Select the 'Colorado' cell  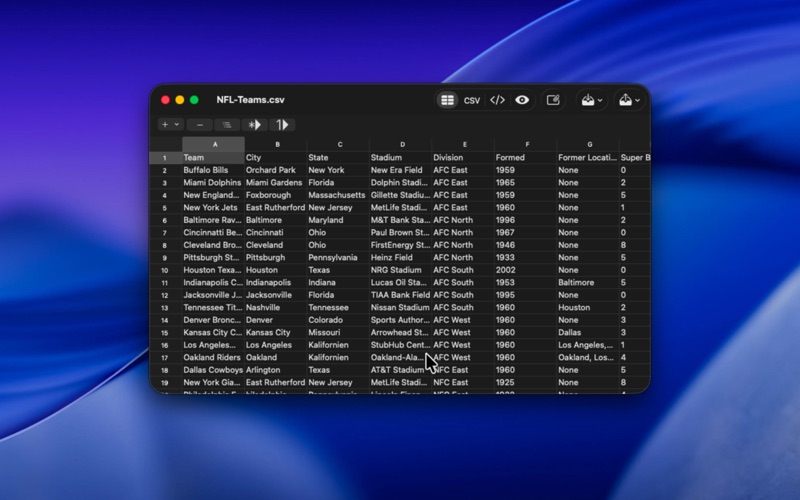pyautogui.click(x=339, y=320)
